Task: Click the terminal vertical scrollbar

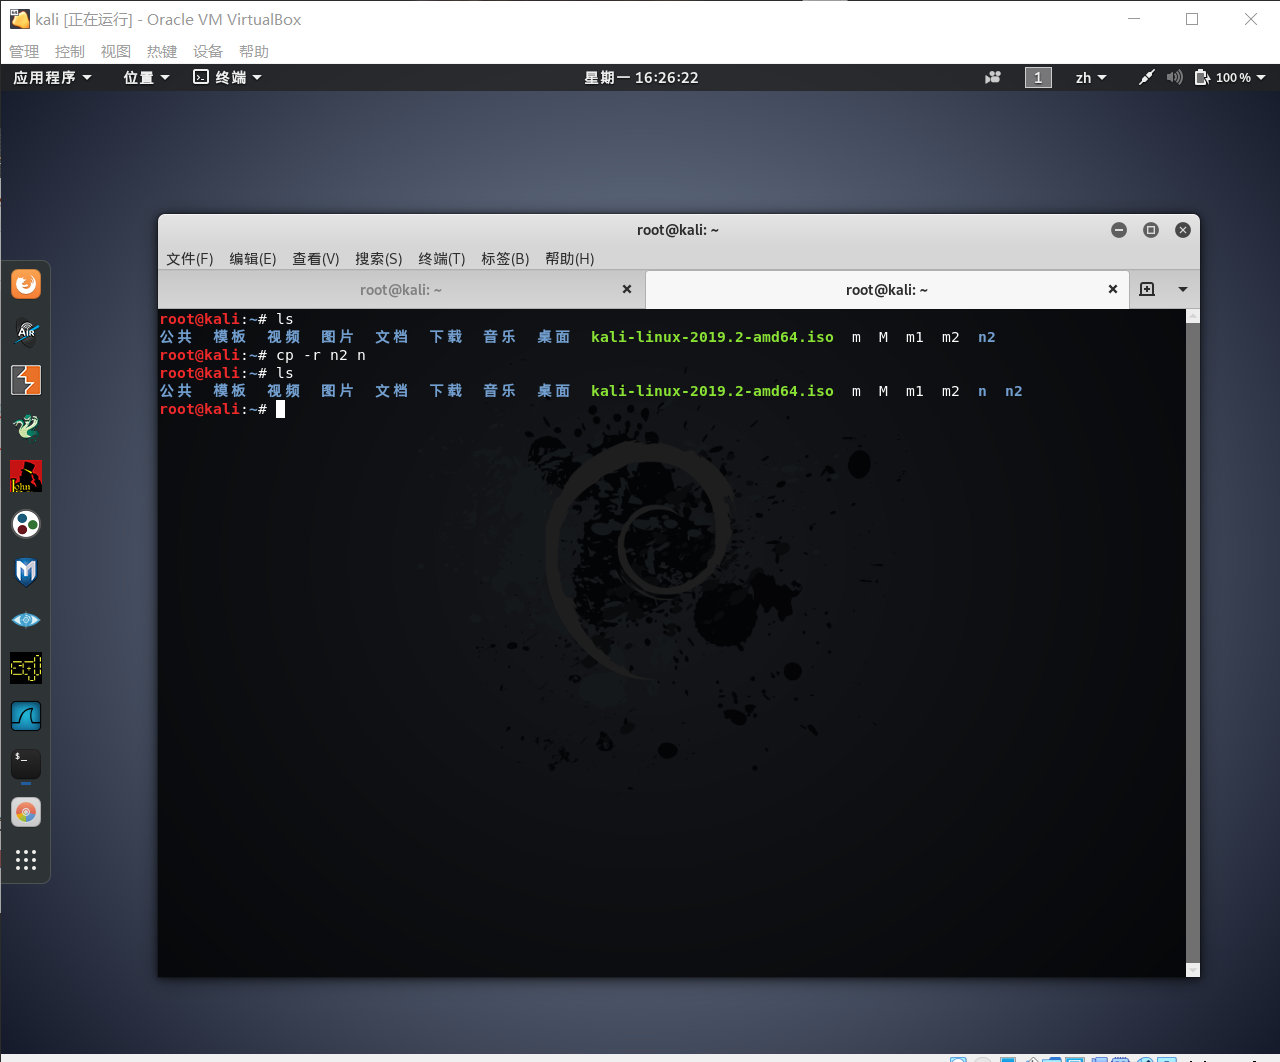Action: 1192,643
